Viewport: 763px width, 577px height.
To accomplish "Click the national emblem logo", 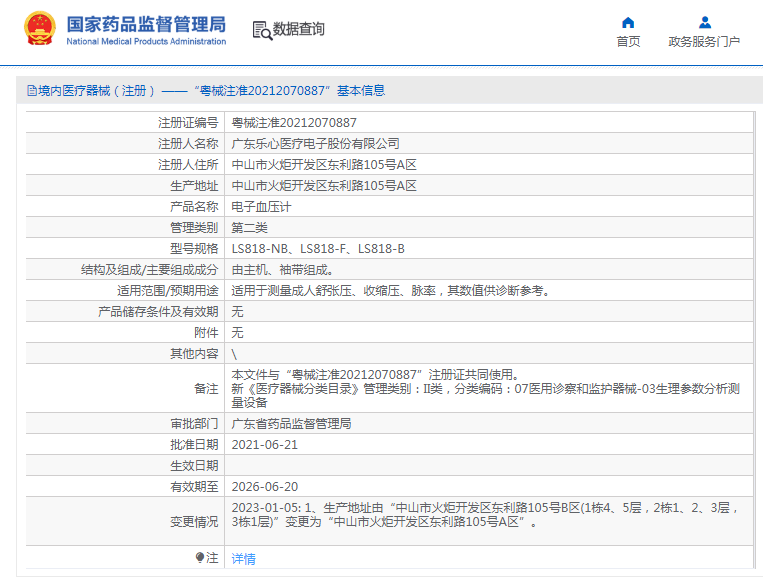I will click(x=40, y=29).
